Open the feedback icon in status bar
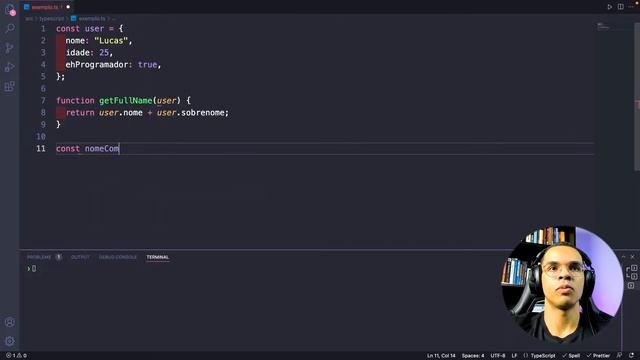The width and height of the screenshot is (640, 360). [619, 356]
